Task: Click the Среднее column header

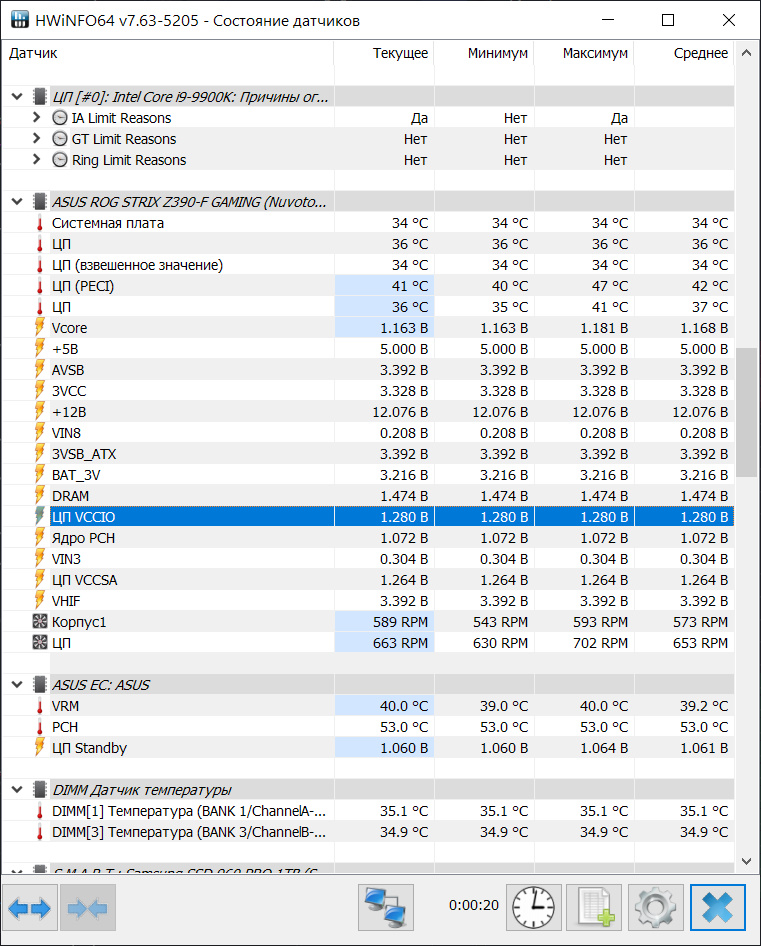Action: click(684, 53)
